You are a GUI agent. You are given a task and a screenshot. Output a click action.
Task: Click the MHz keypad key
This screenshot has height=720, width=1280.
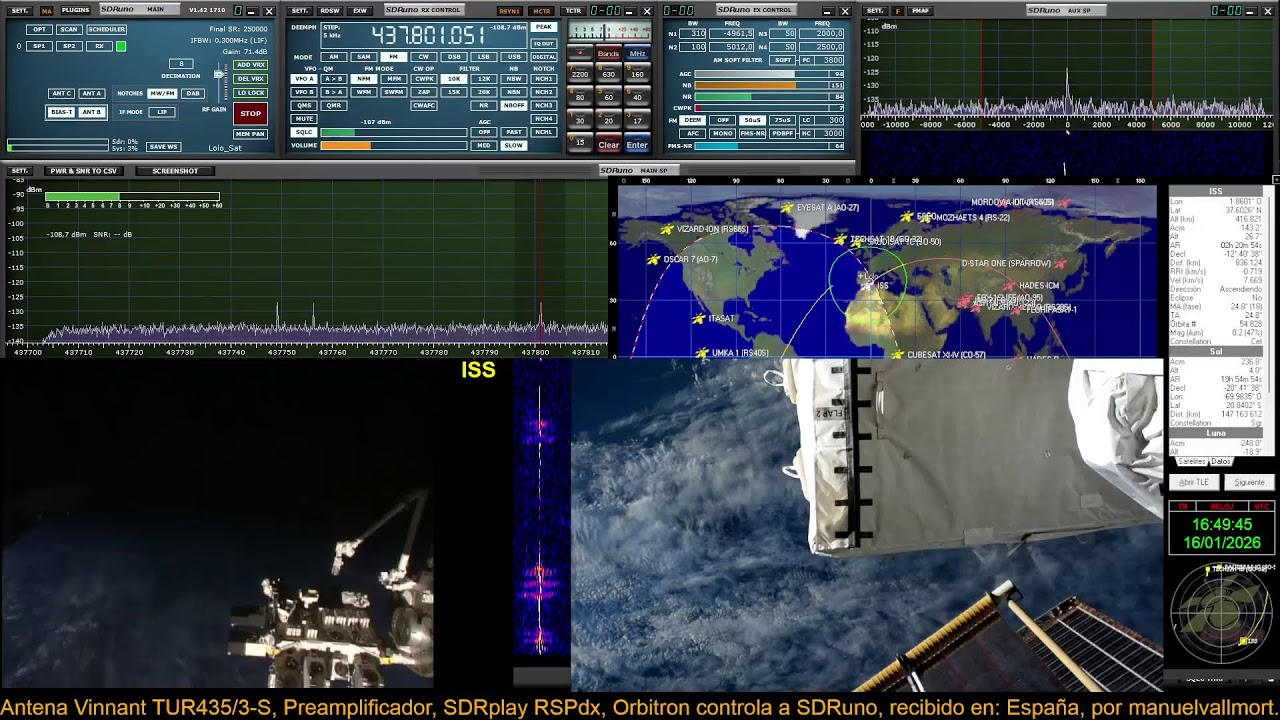(x=637, y=54)
